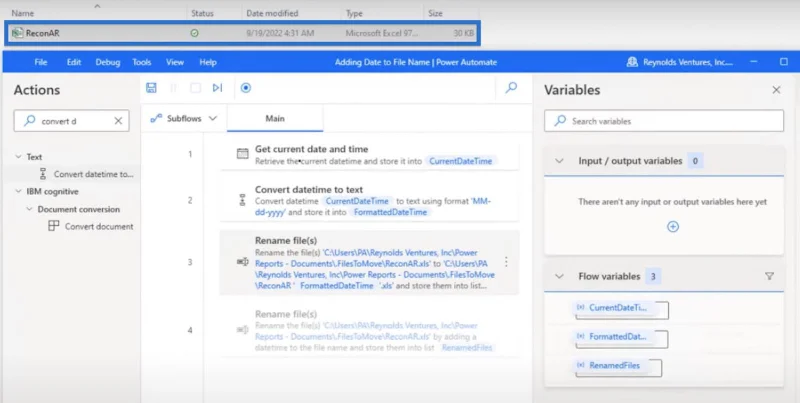Filter the flow variables with the funnel icon
The image size is (800, 403).
click(x=769, y=276)
